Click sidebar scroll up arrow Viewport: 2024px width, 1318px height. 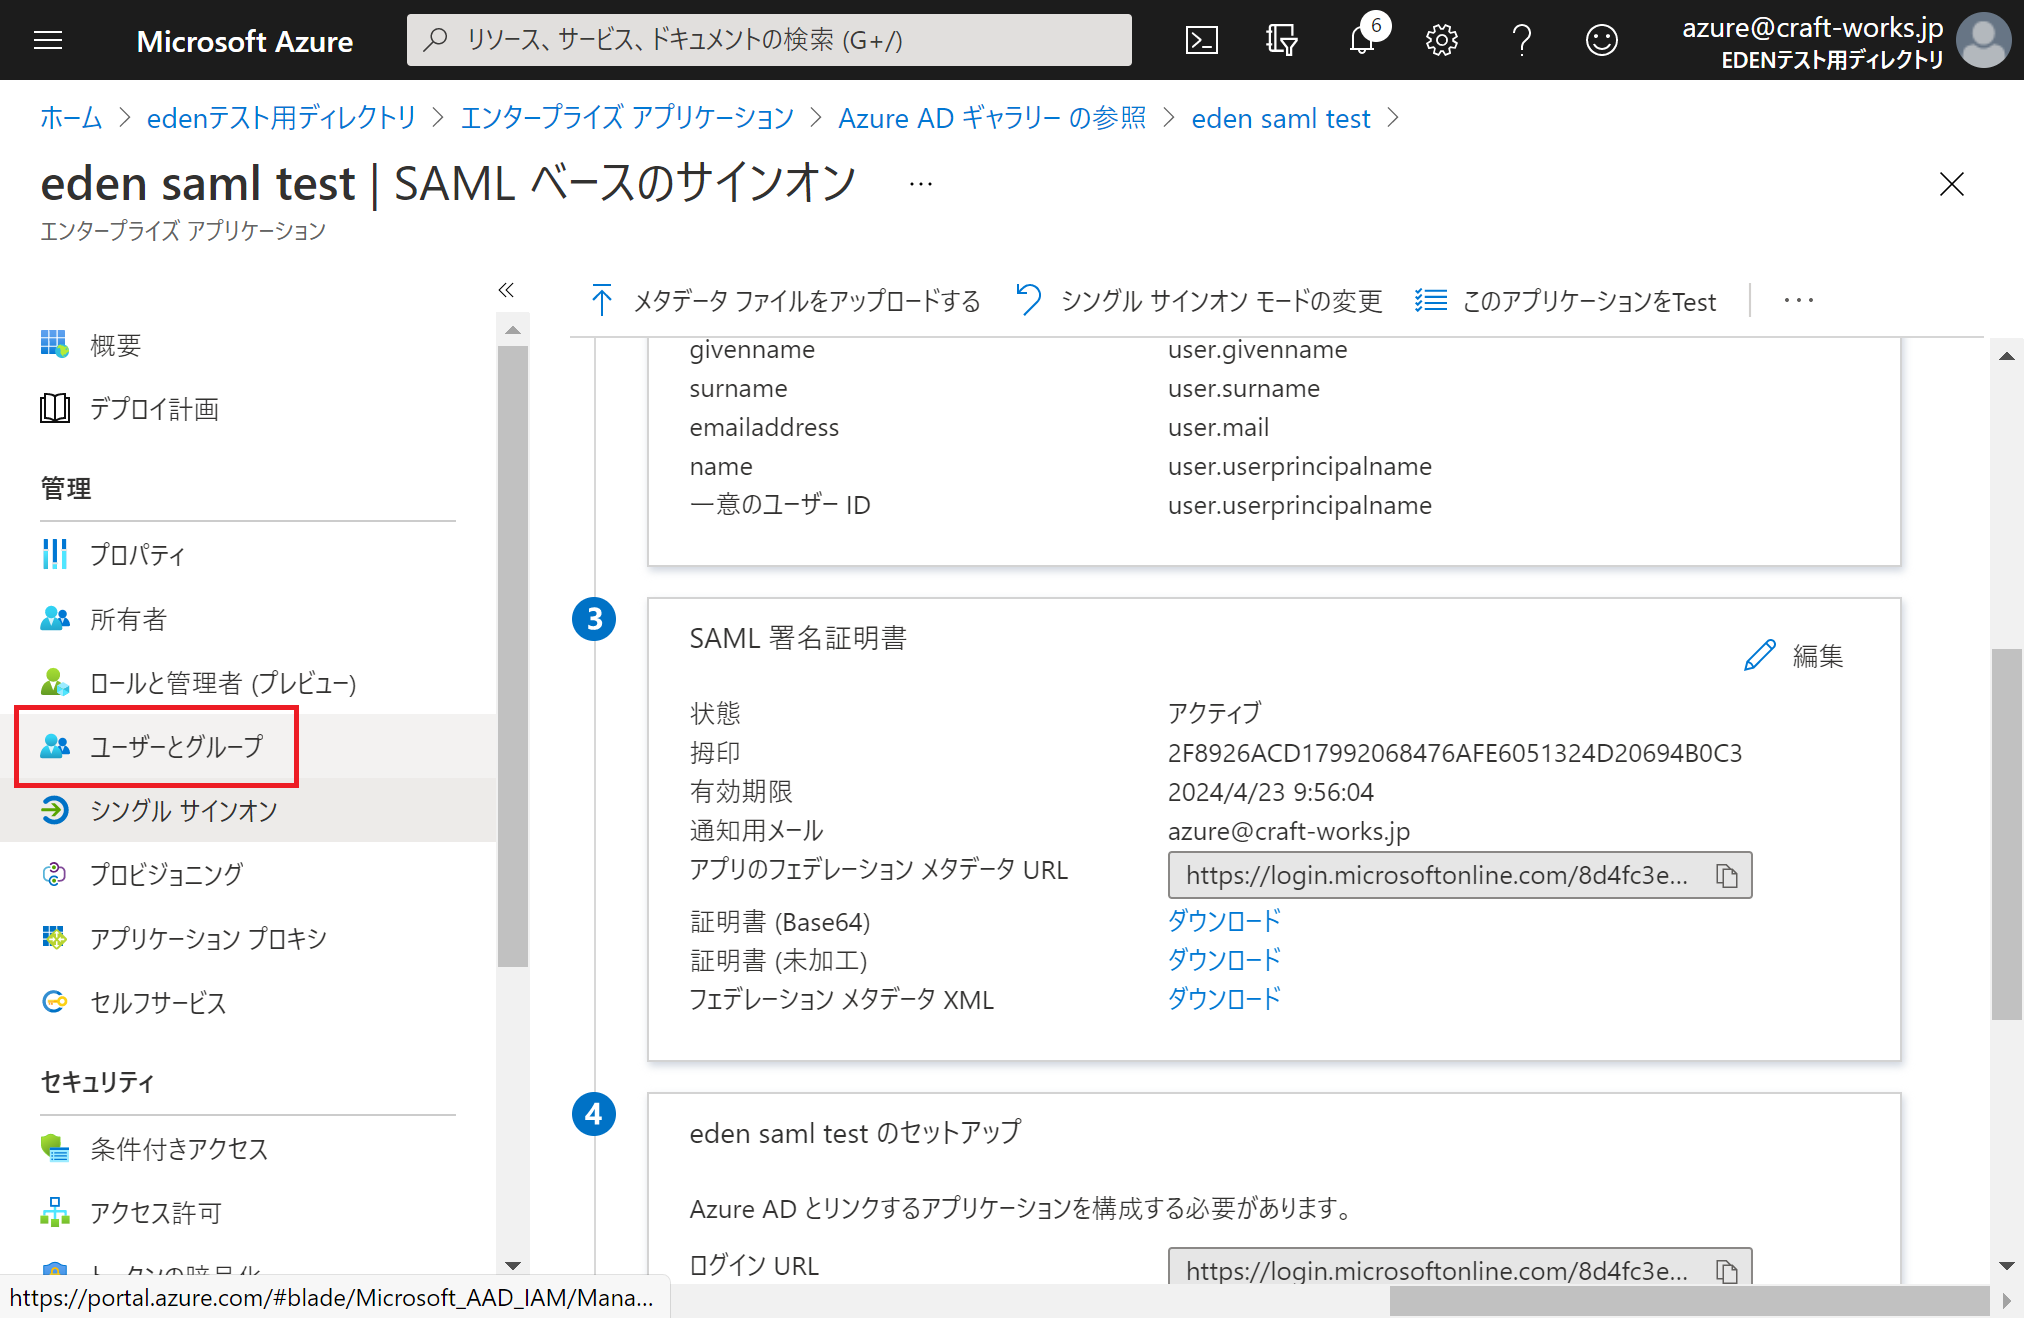point(512,330)
